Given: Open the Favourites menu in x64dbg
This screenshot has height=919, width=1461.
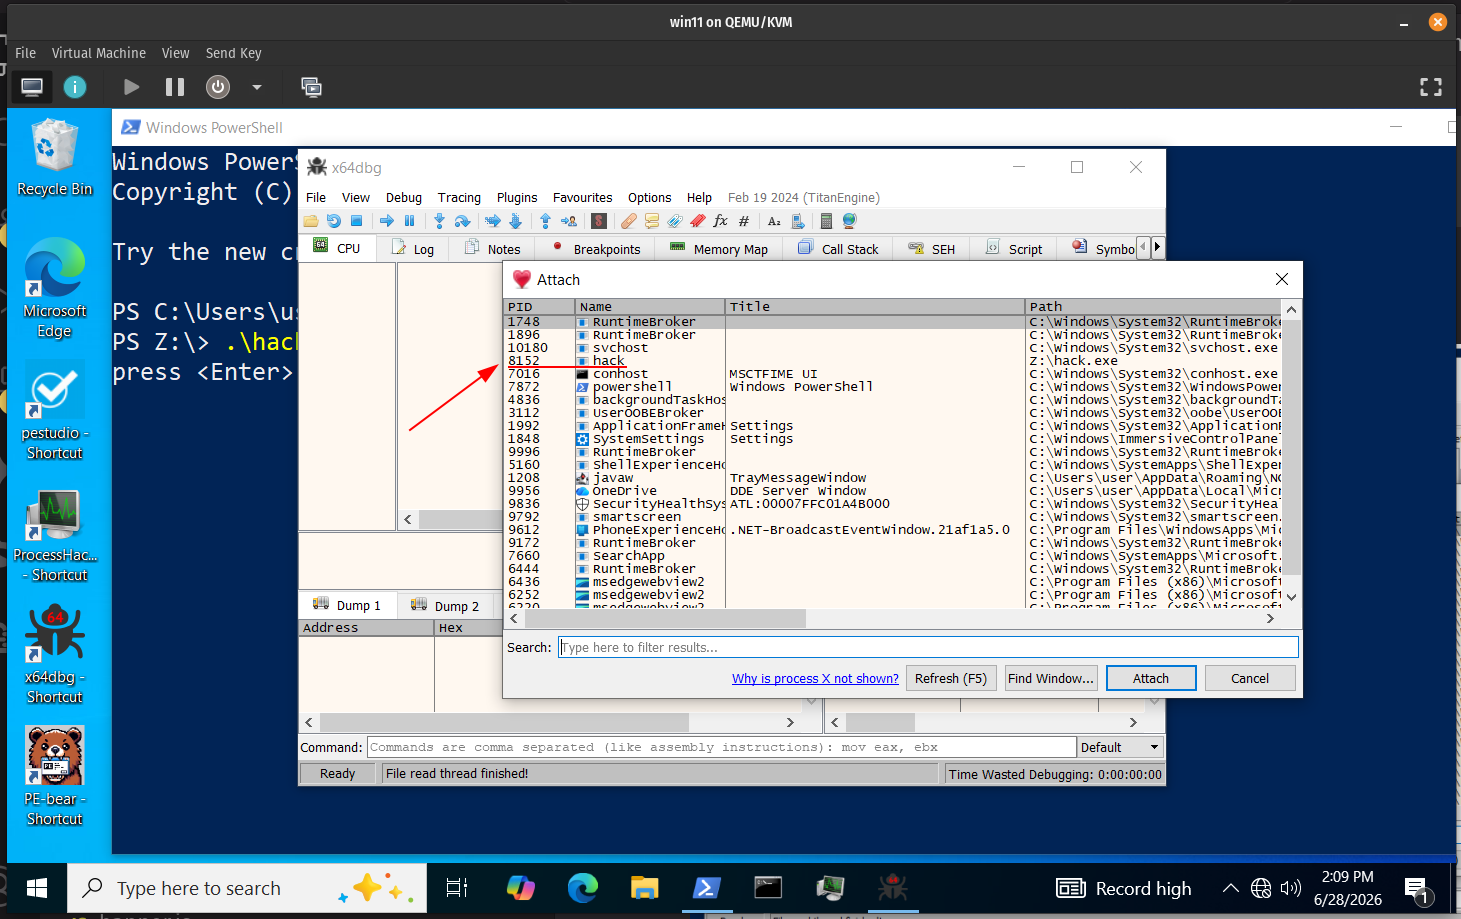Looking at the screenshot, I should 583,198.
